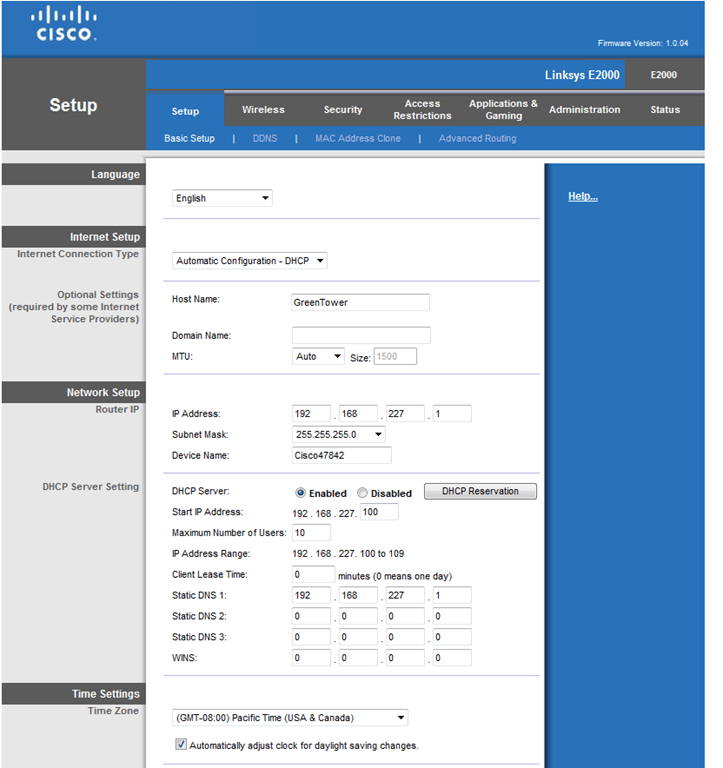Open the Security tab
723x768 pixels.
coord(343,110)
